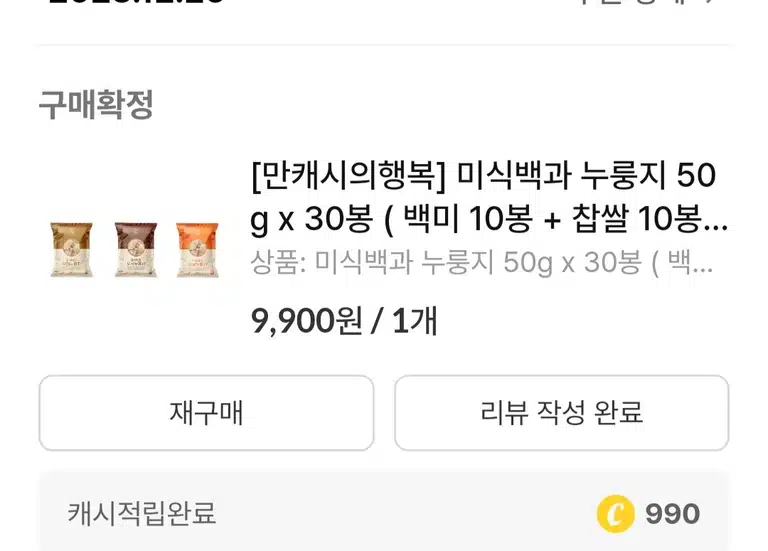Open the 캐시적립완료 row
The height and width of the screenshot is (551, 768).
[x=384, y=512]
